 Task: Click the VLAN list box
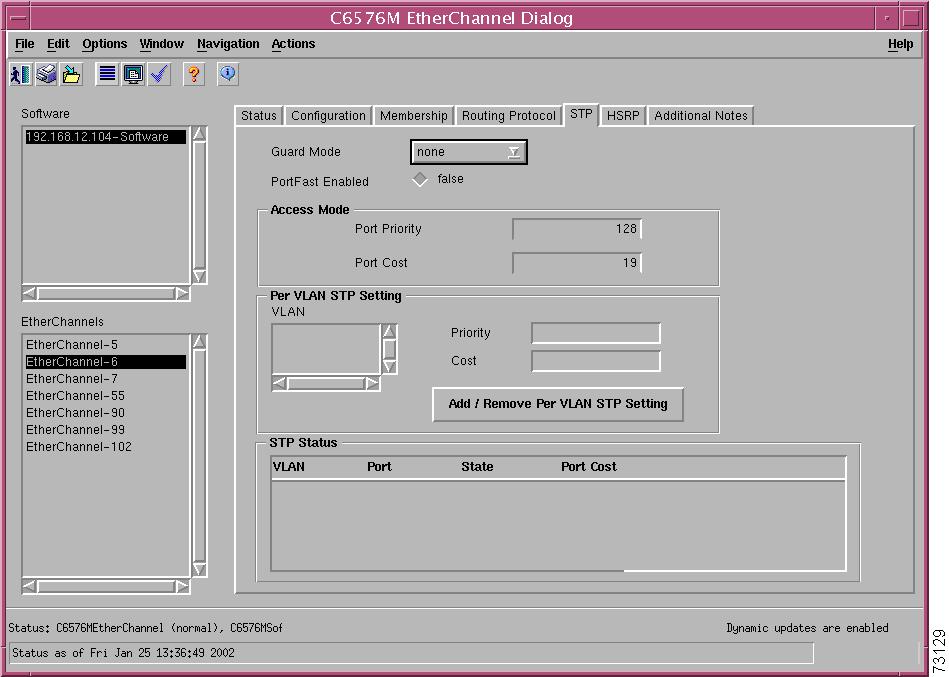(326, 349)
